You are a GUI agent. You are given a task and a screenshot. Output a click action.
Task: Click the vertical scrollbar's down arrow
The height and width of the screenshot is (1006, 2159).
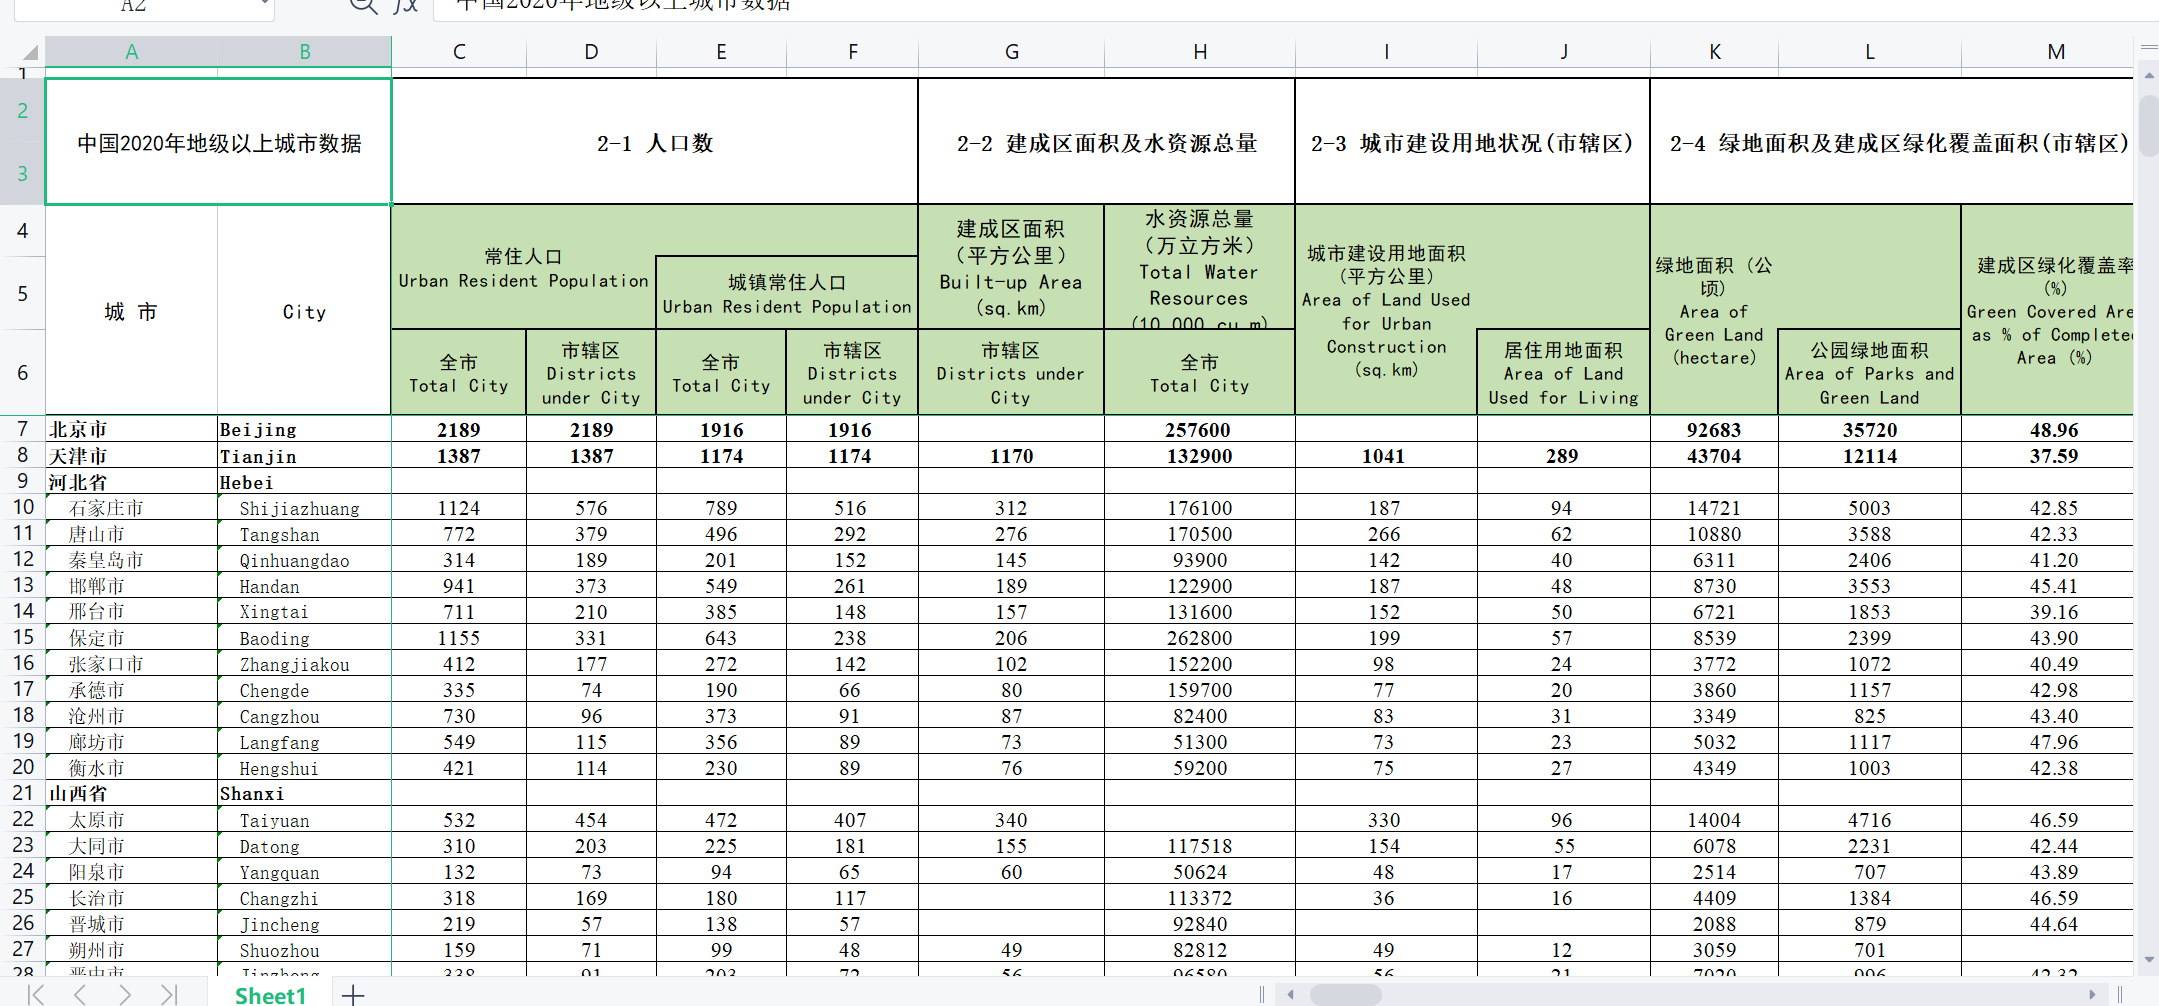(2148, 959)
